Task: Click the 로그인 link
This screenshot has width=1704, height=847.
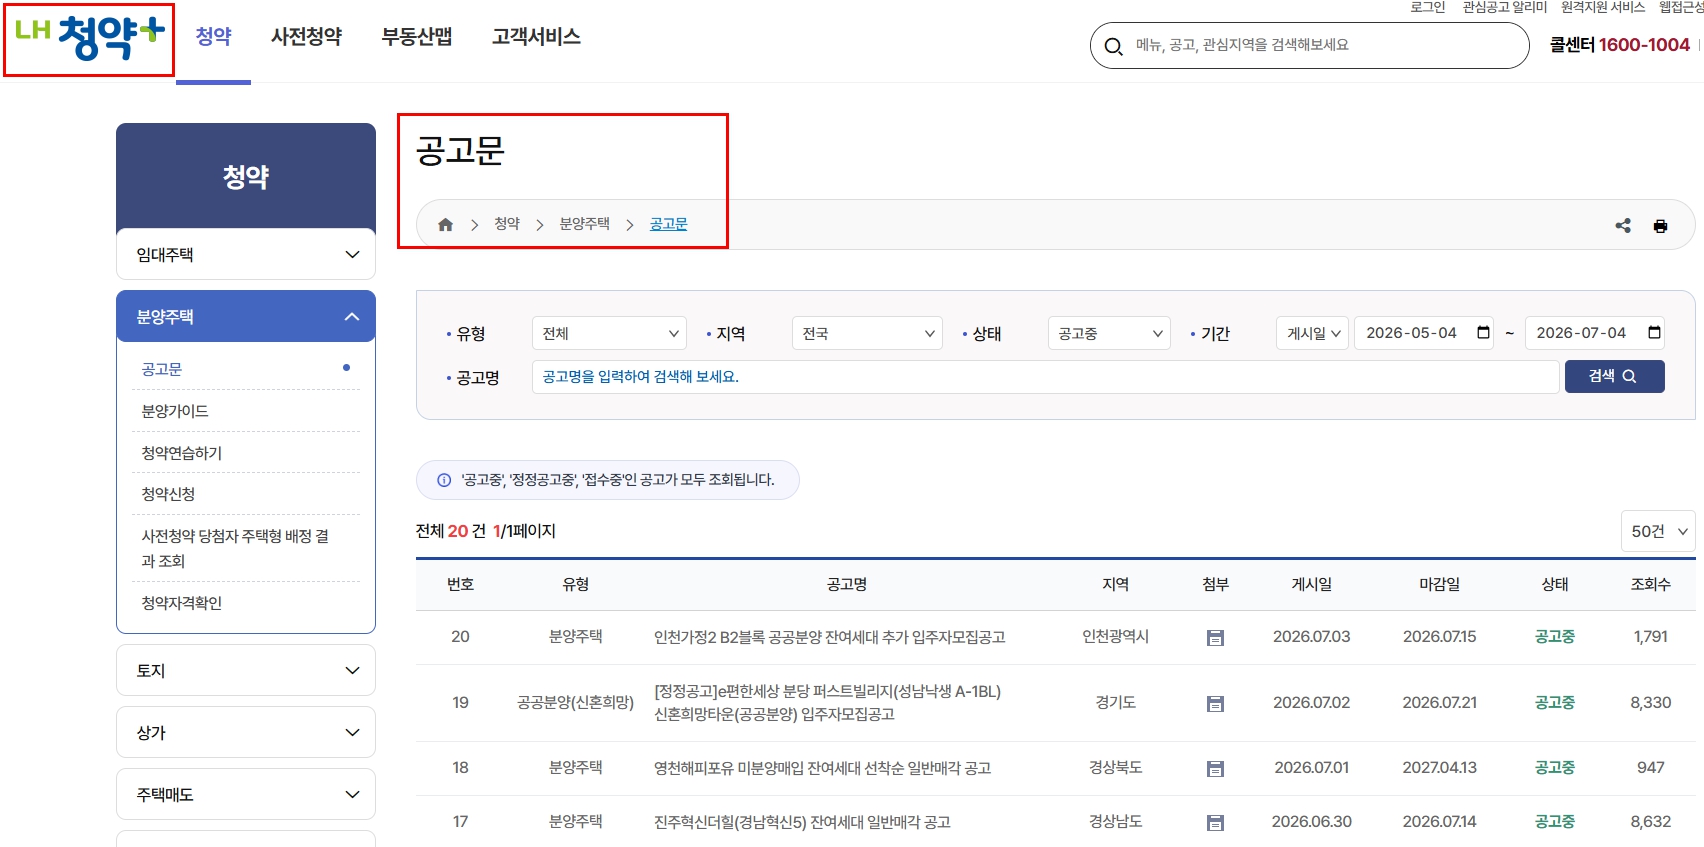Action: [1428, 7]
